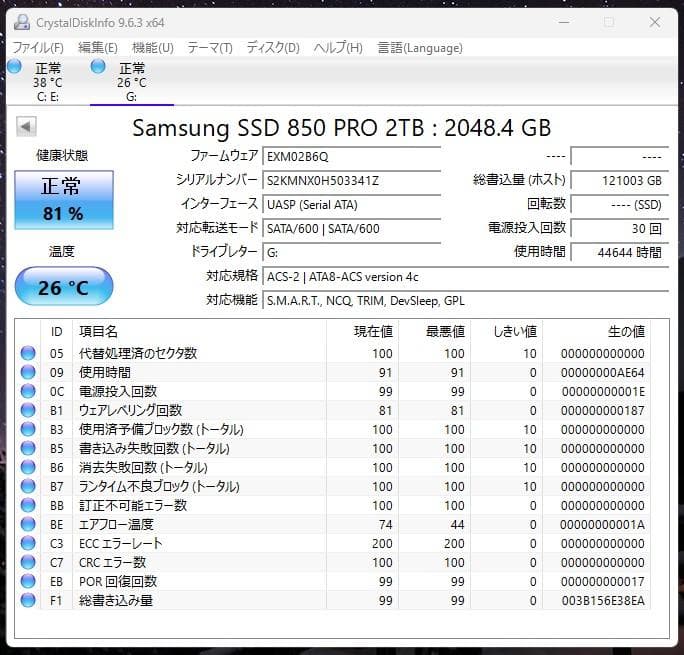Image resolution: width=684 pixels, height=655 pixels.
Task: Click the current value 74 in the BE row
Action: tap(386, 524)
